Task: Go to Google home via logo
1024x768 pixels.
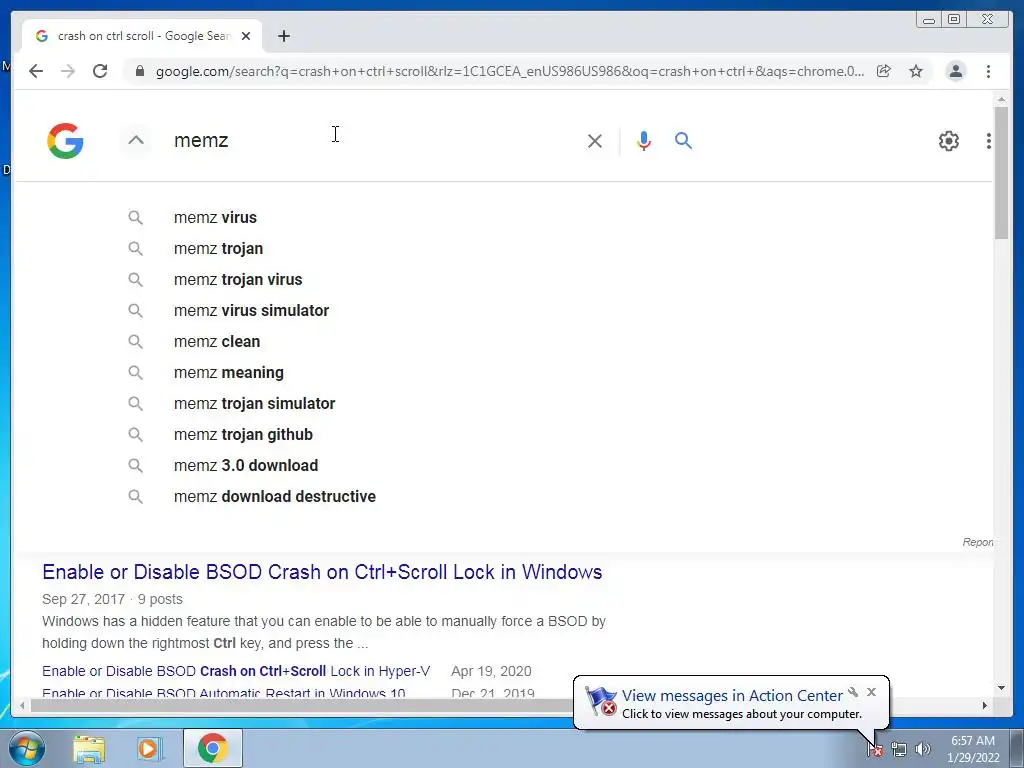Action: (65, 140)
